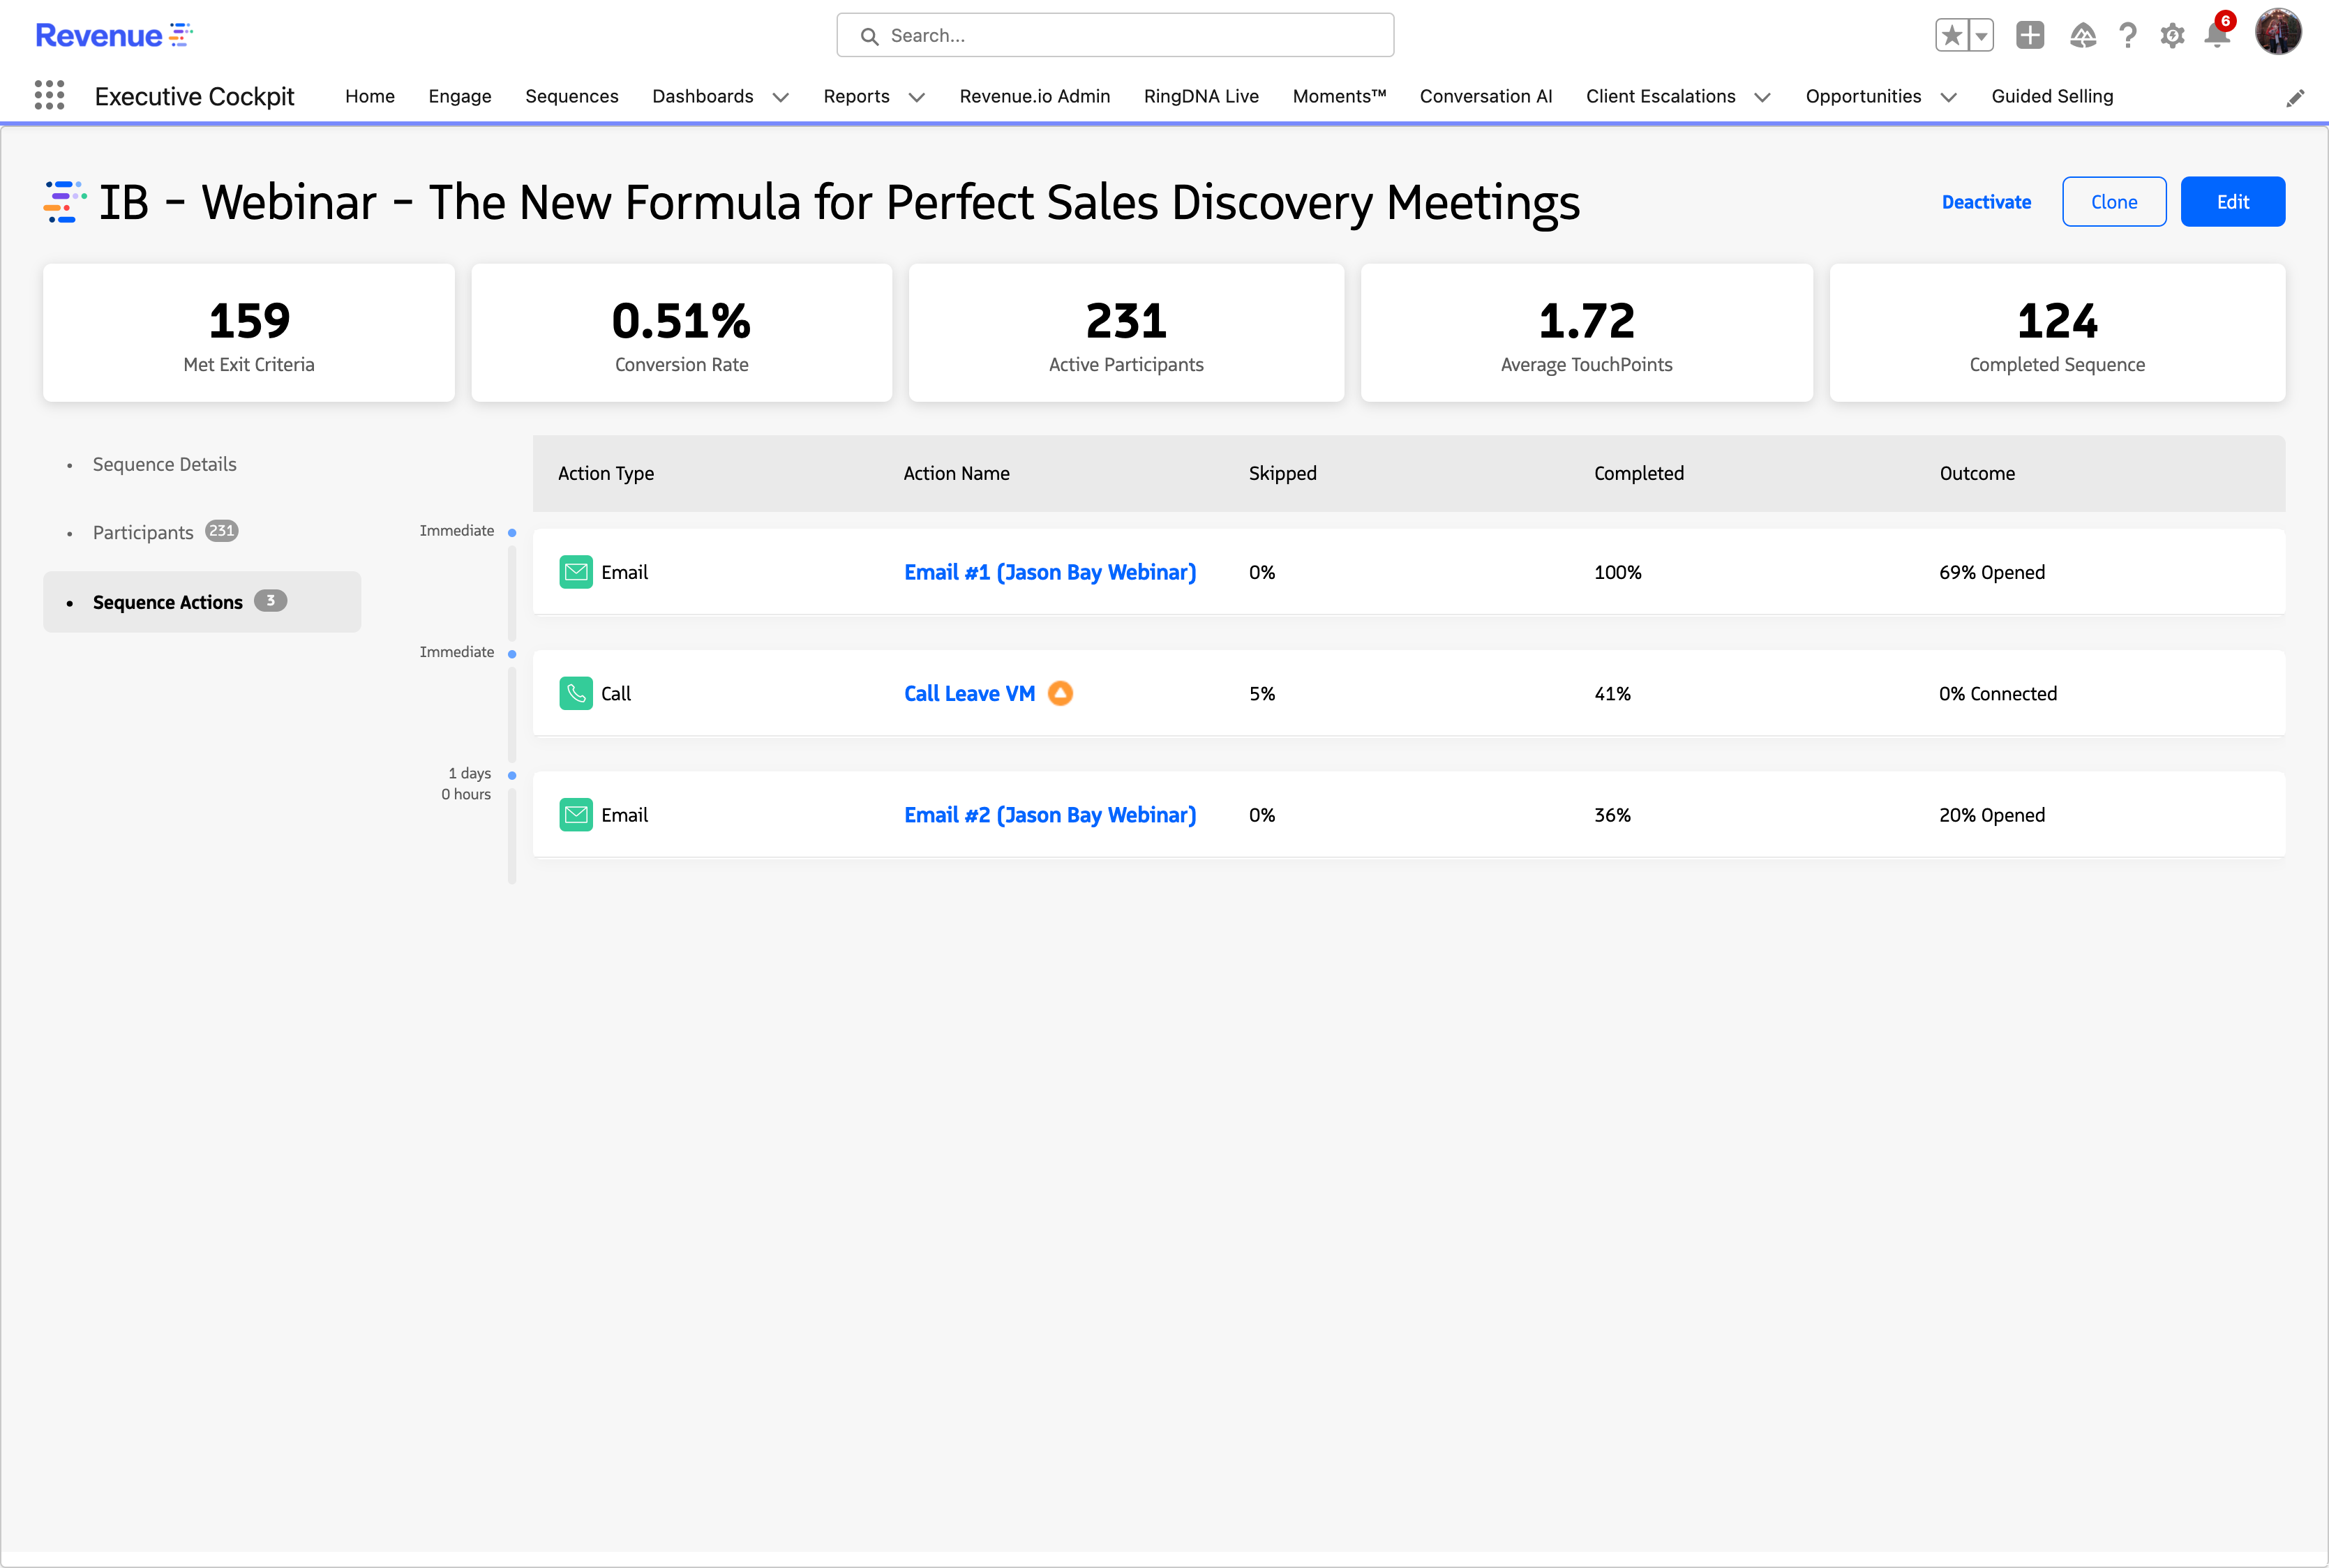Click the edit navigation pencil icon
Image resolution: width=2329 pixels, height=1568 pixels.
point(2295,97)
